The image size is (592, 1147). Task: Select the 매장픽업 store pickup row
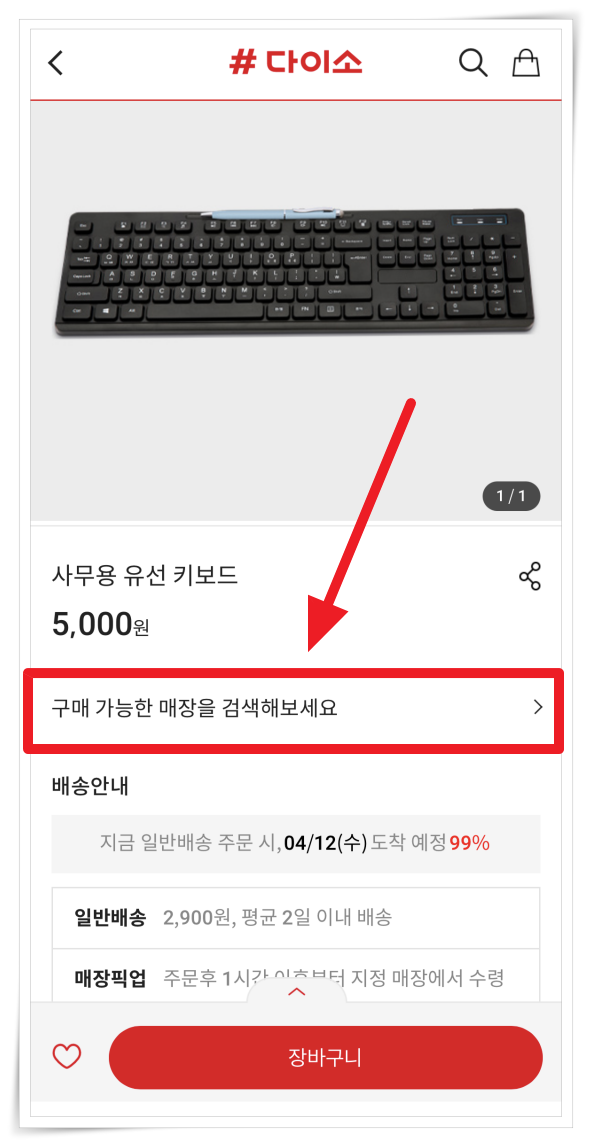coord(296,976)
